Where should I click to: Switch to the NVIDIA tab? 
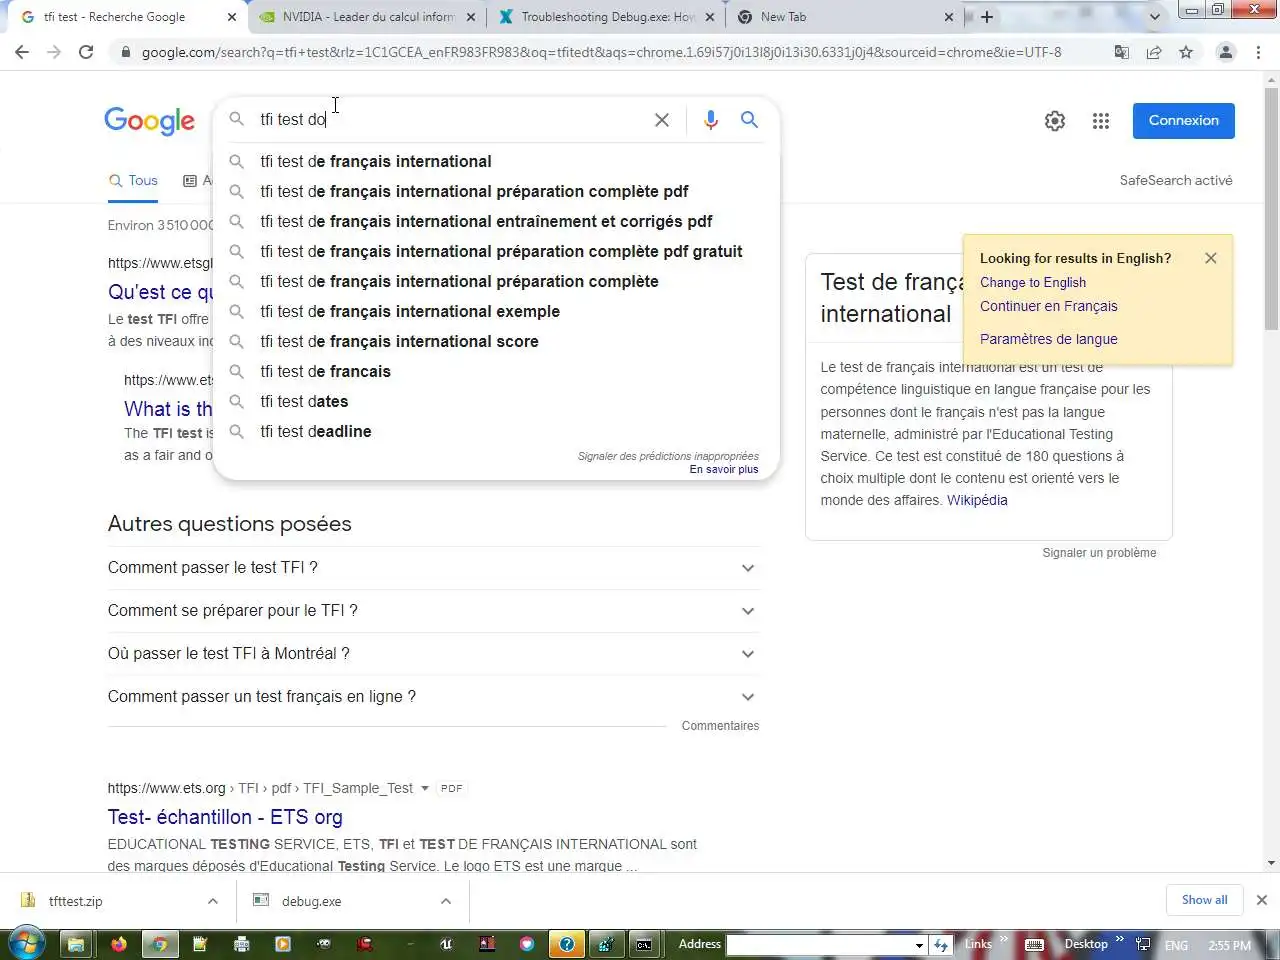coord(366,17)
